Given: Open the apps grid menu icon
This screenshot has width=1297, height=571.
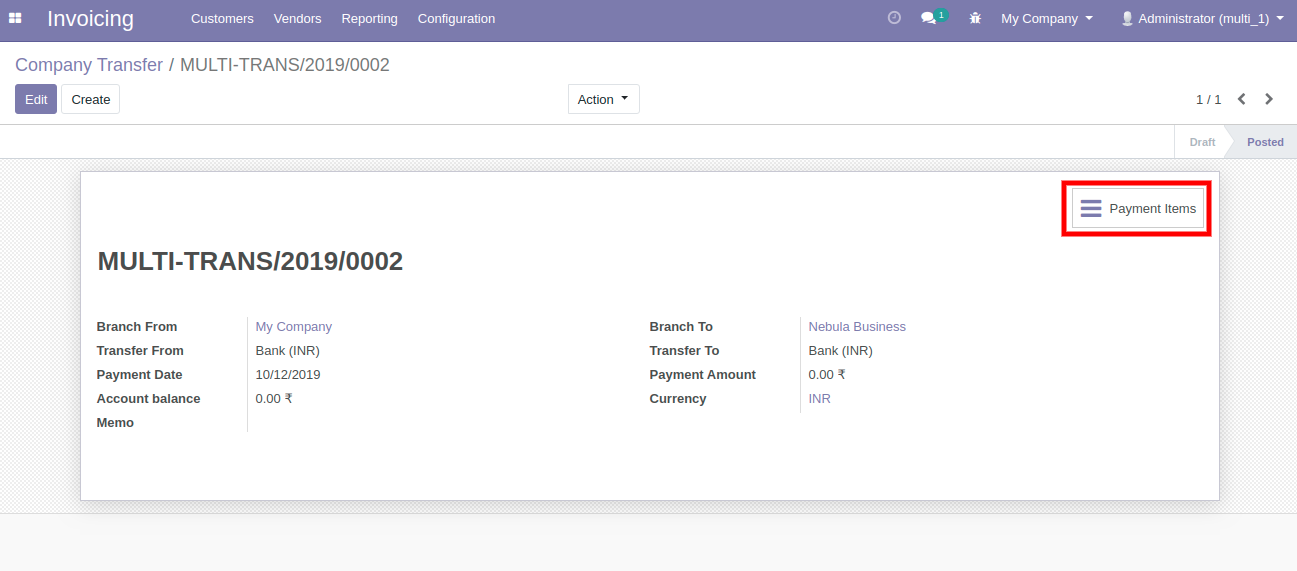Looking at the screenshot, I should (x=15, y=18).
